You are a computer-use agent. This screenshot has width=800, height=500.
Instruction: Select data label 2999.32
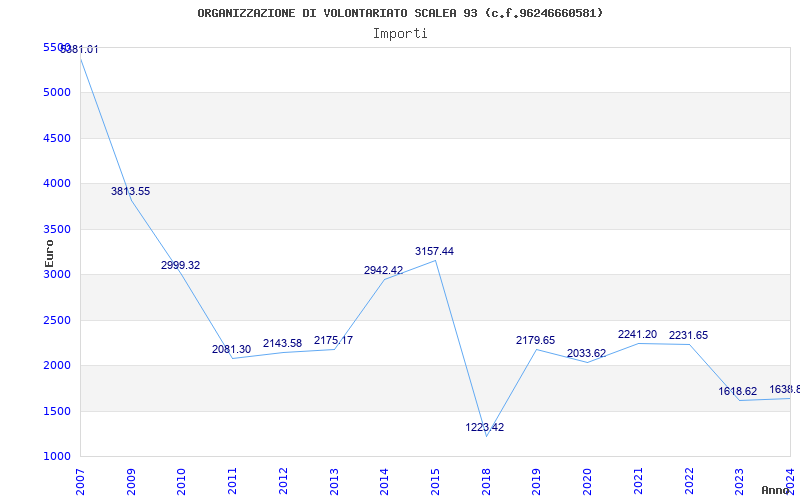pyautogui.click(x=181, y=265)
